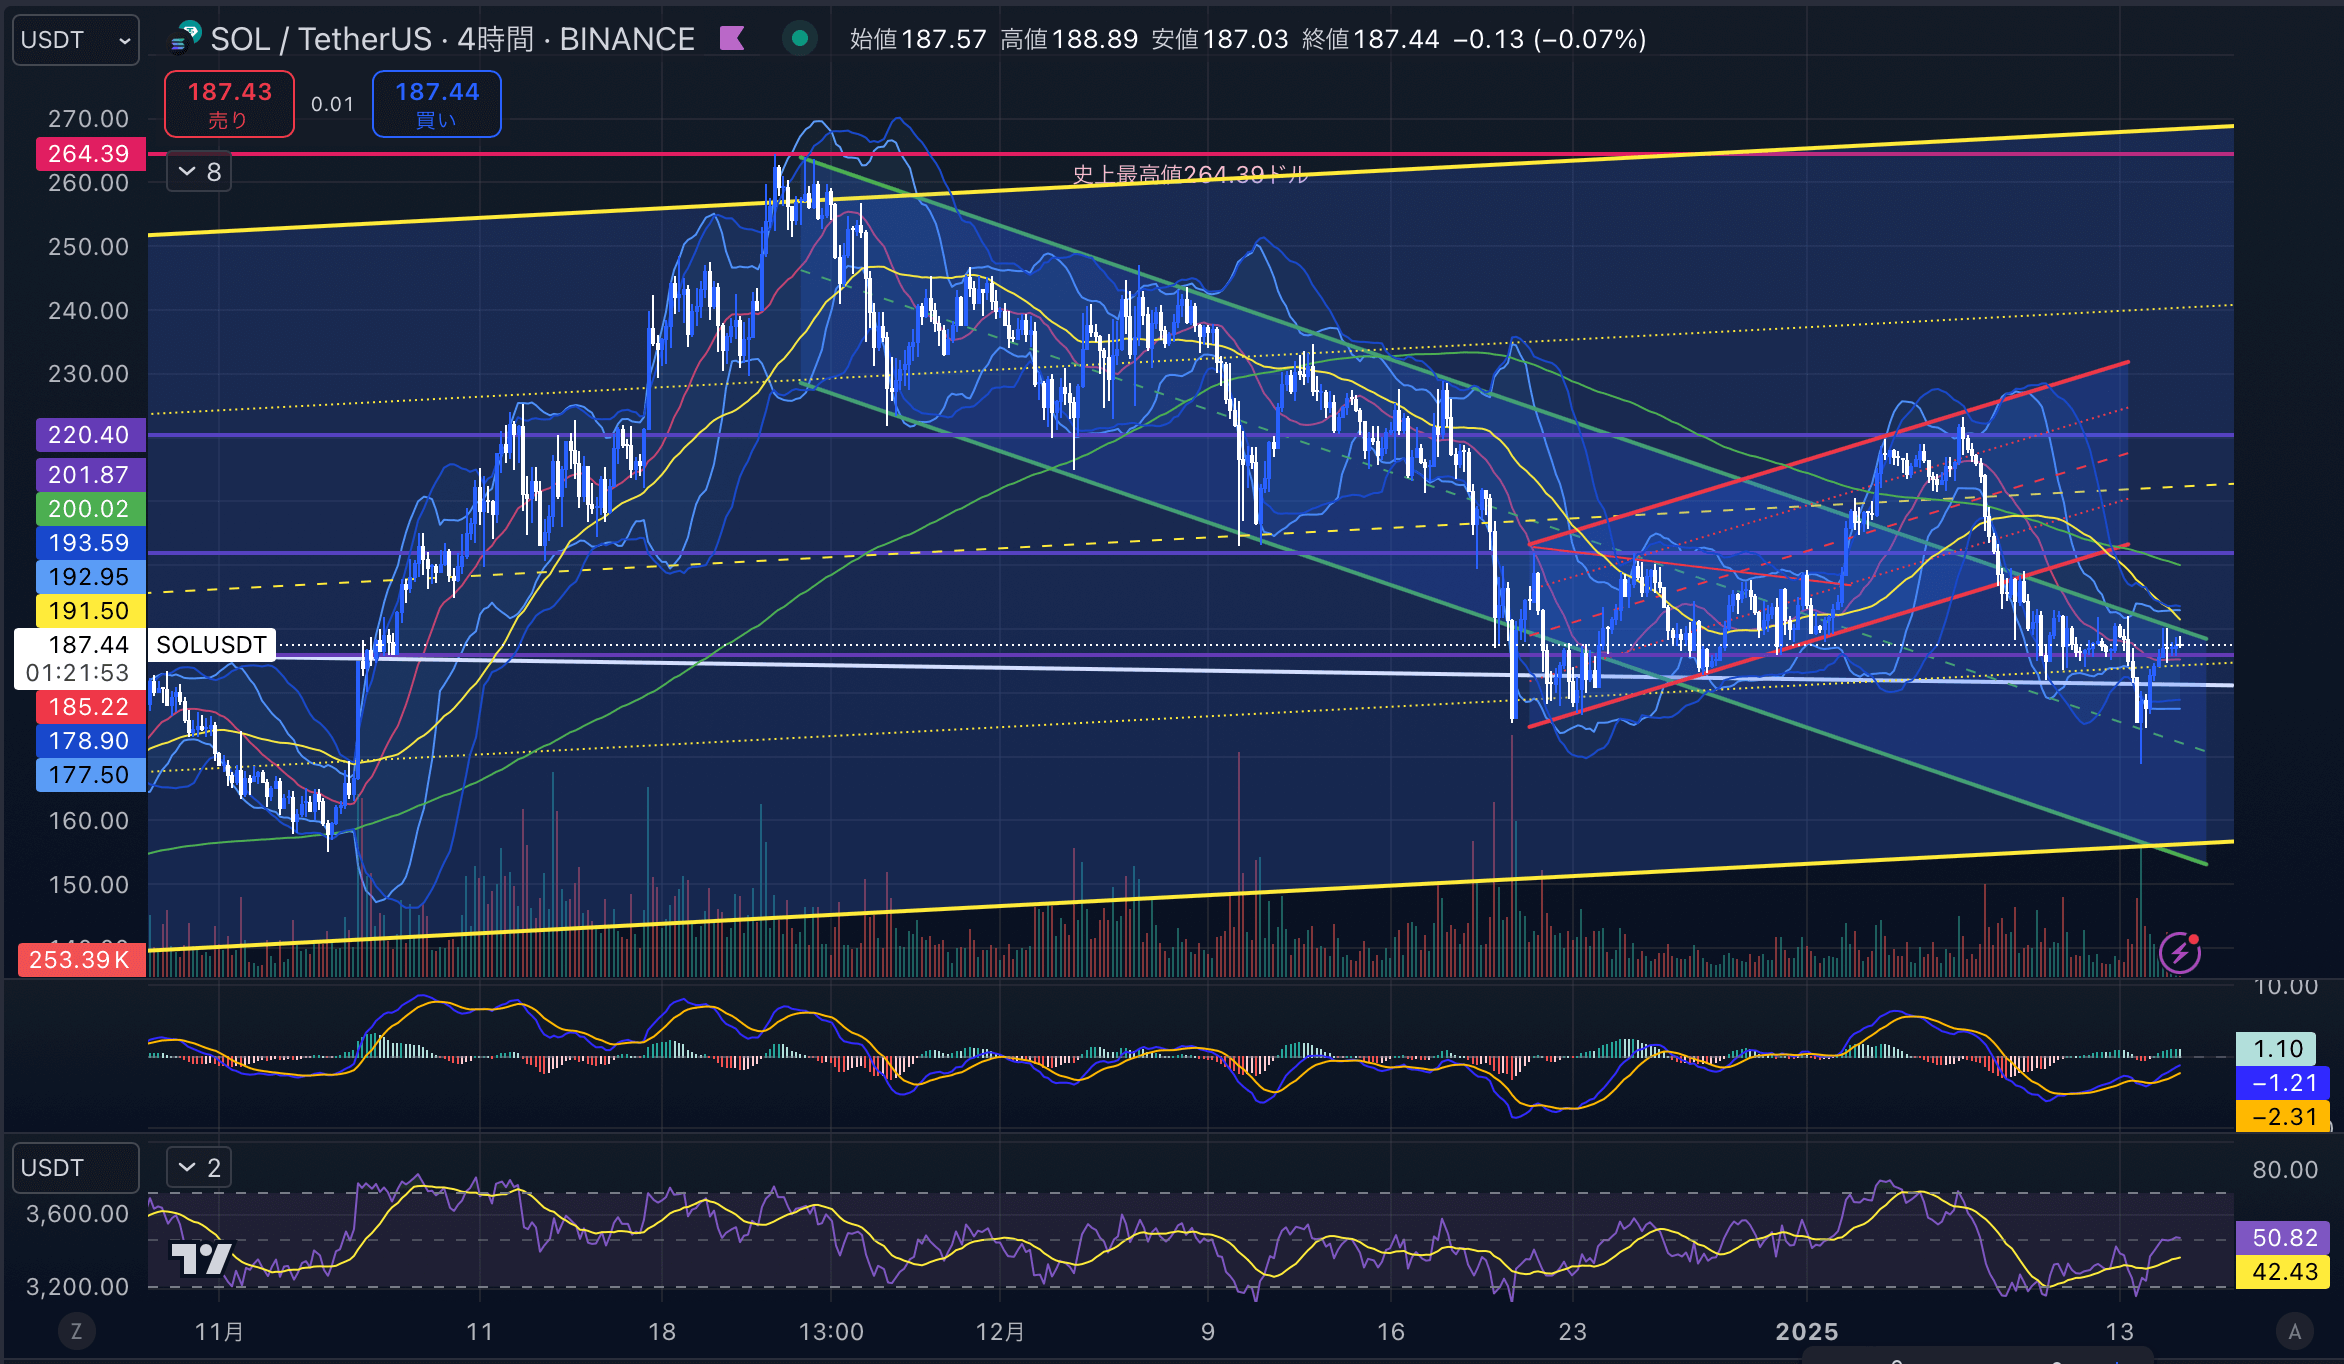
Task: Click the 3,200.00 axis label
Action: pos(77,1287)
